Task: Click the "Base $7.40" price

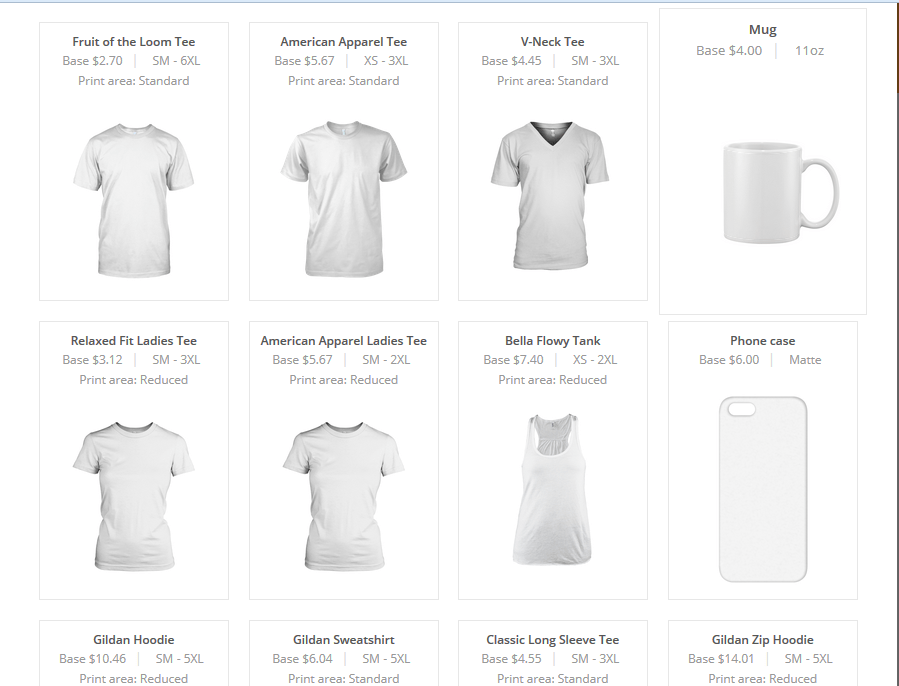Action: click(513, 360)
